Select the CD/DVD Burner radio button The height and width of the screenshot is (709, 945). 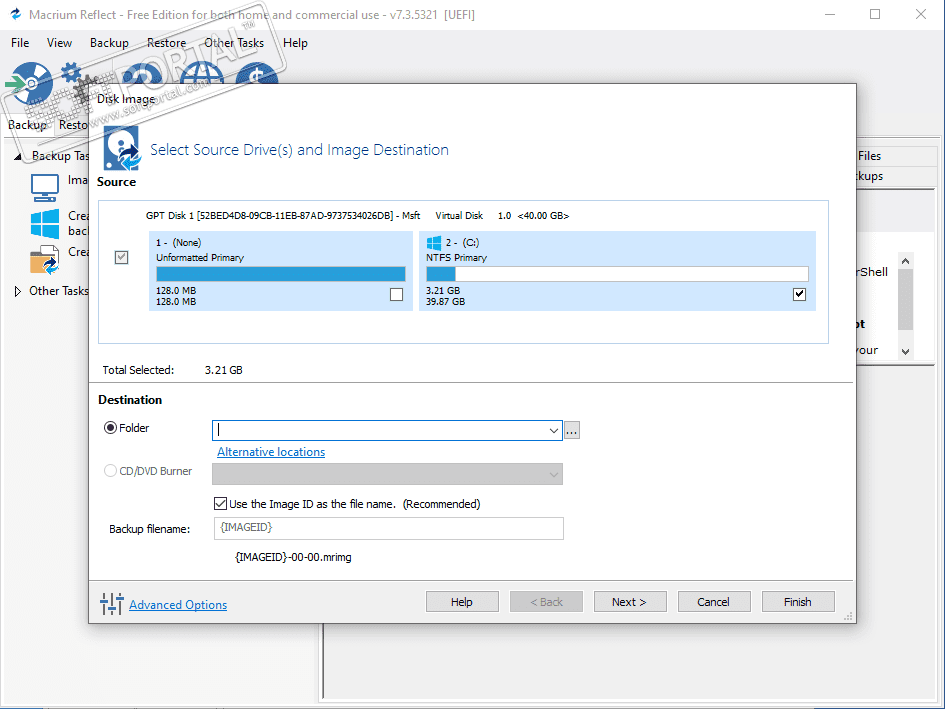coord(110,470)
